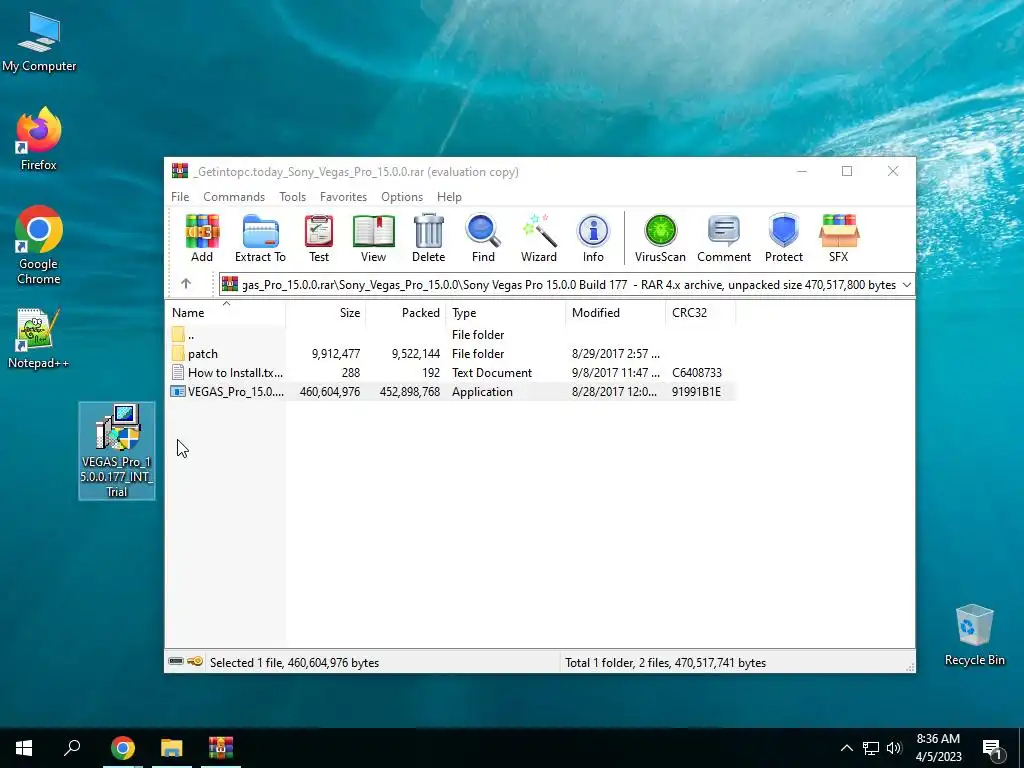Select the patch folder row
The height and width of the screenshot is (768, 1024).
point(451,353)
